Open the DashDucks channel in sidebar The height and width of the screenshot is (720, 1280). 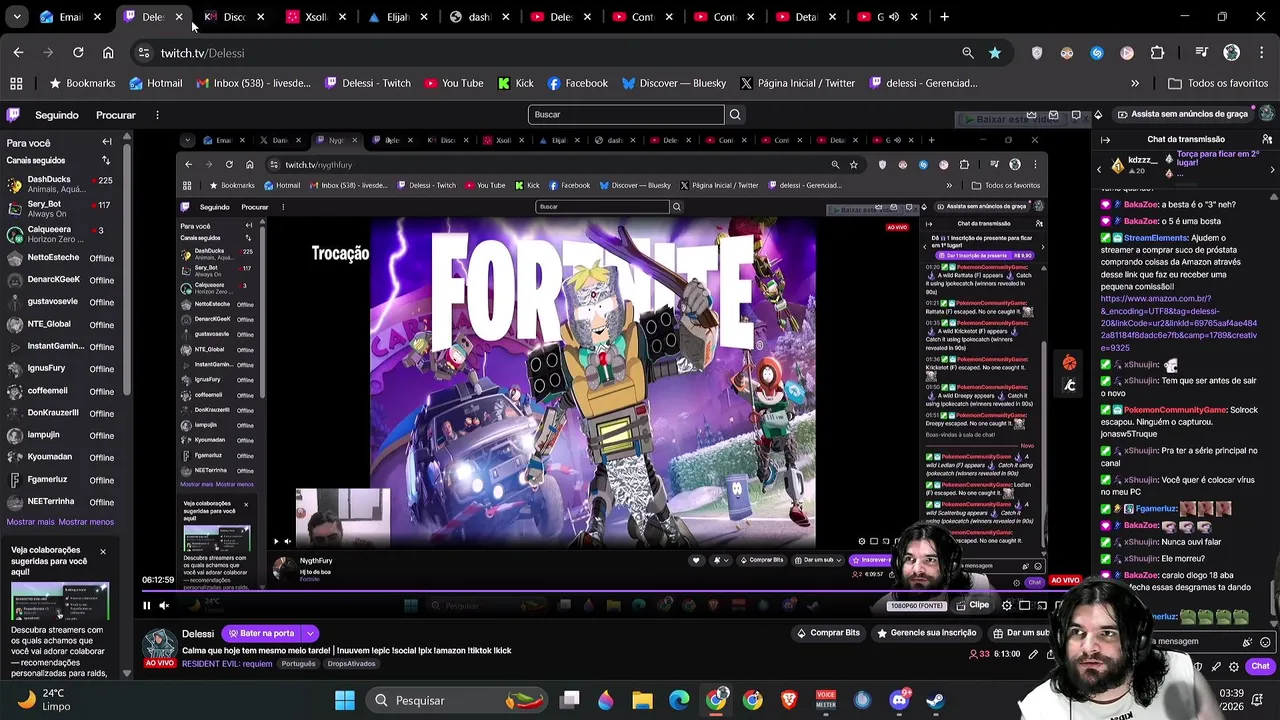point(62,185)
